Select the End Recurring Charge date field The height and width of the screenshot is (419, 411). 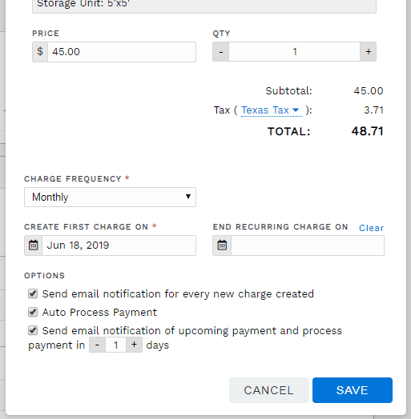308,245
